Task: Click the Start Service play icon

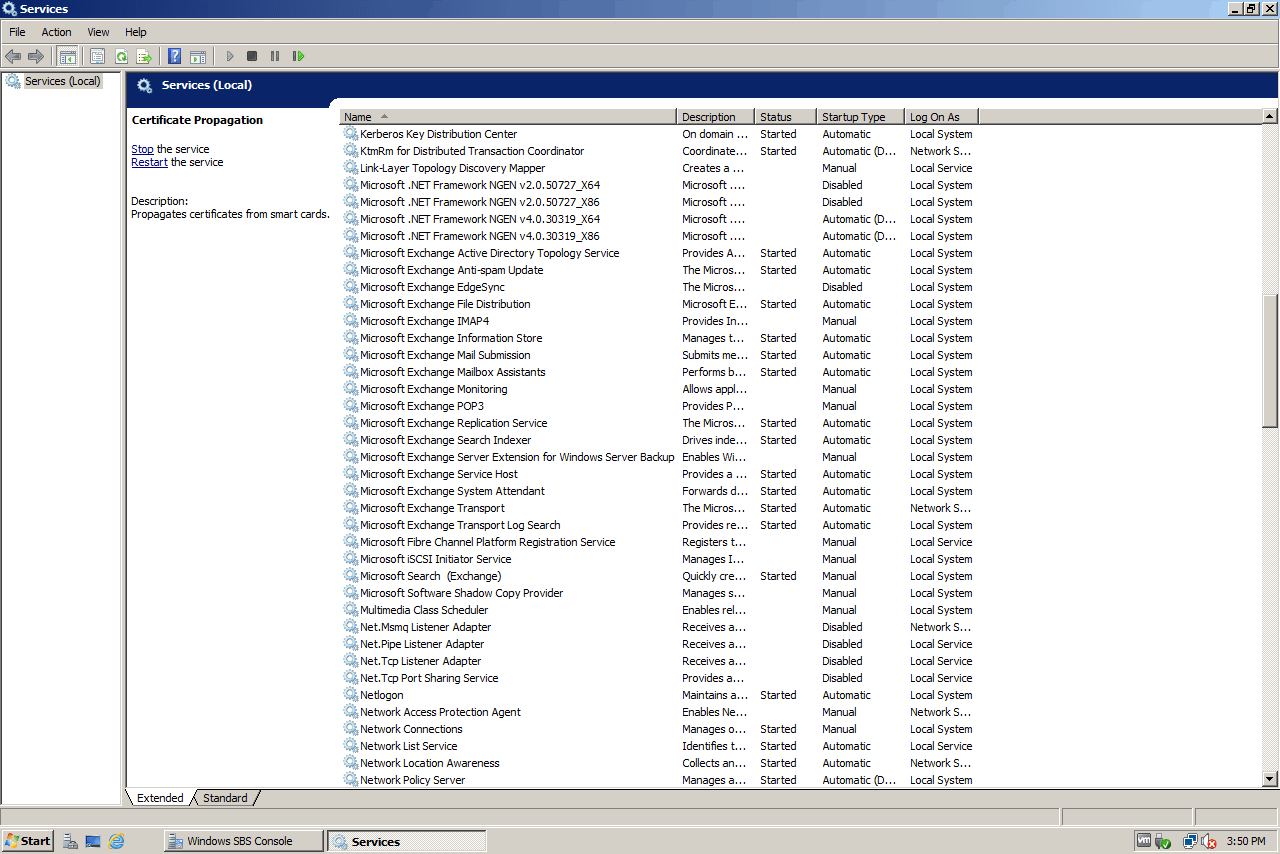Action: click(x=230, y=56)
